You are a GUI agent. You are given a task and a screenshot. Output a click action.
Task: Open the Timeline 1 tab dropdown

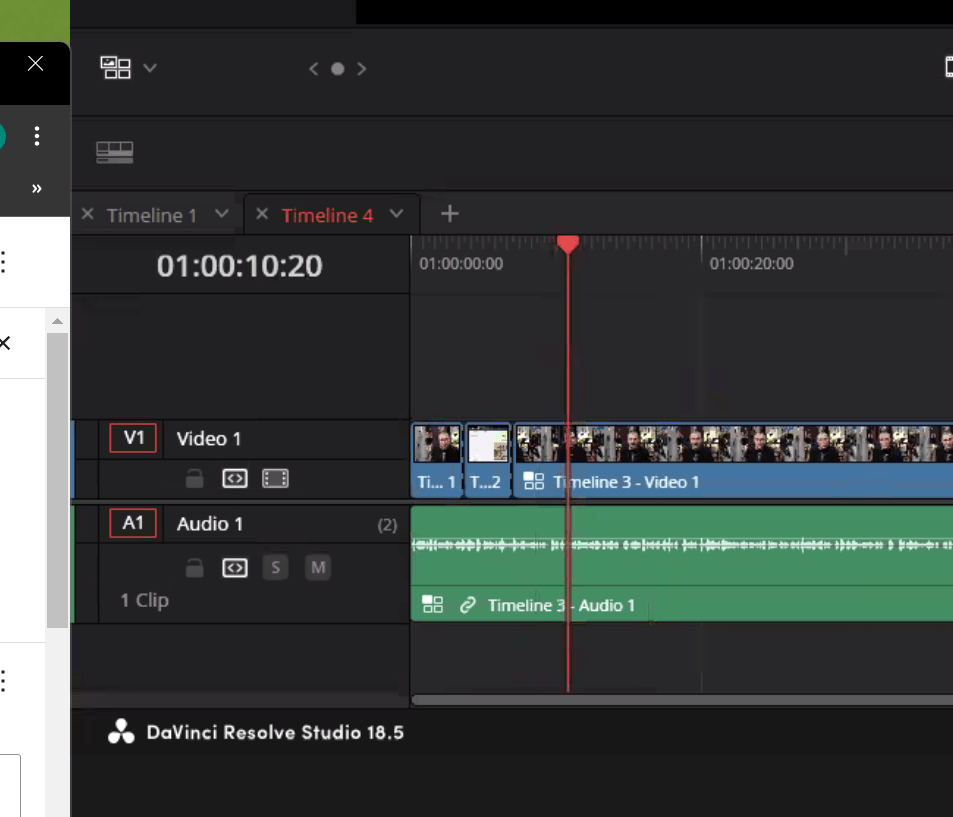pos(222,214)
